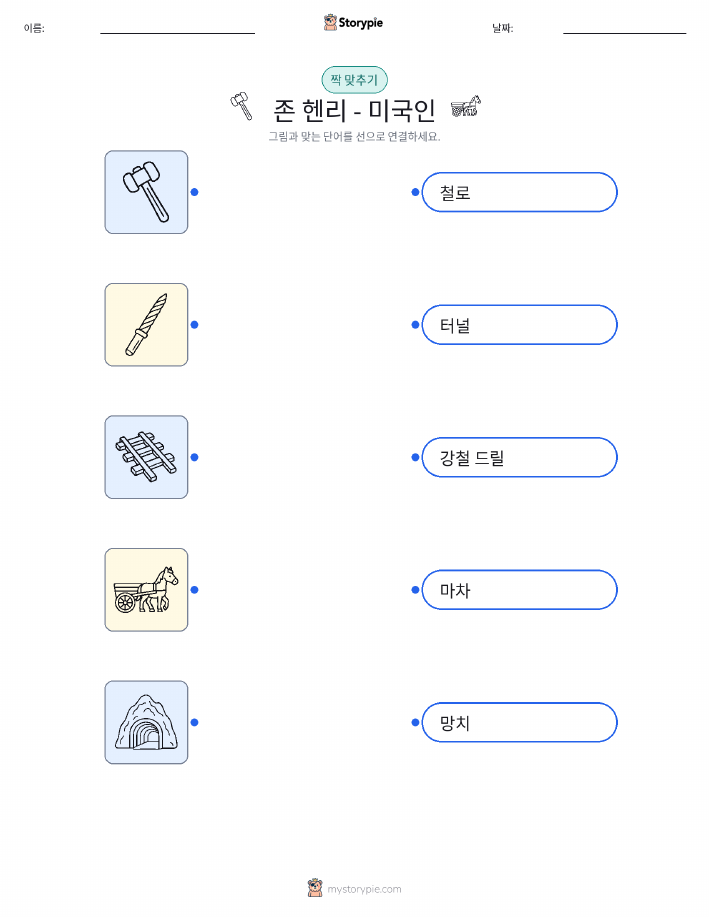Select the word box 망치
The image size is (709, 917).
[x=519, y=722]
